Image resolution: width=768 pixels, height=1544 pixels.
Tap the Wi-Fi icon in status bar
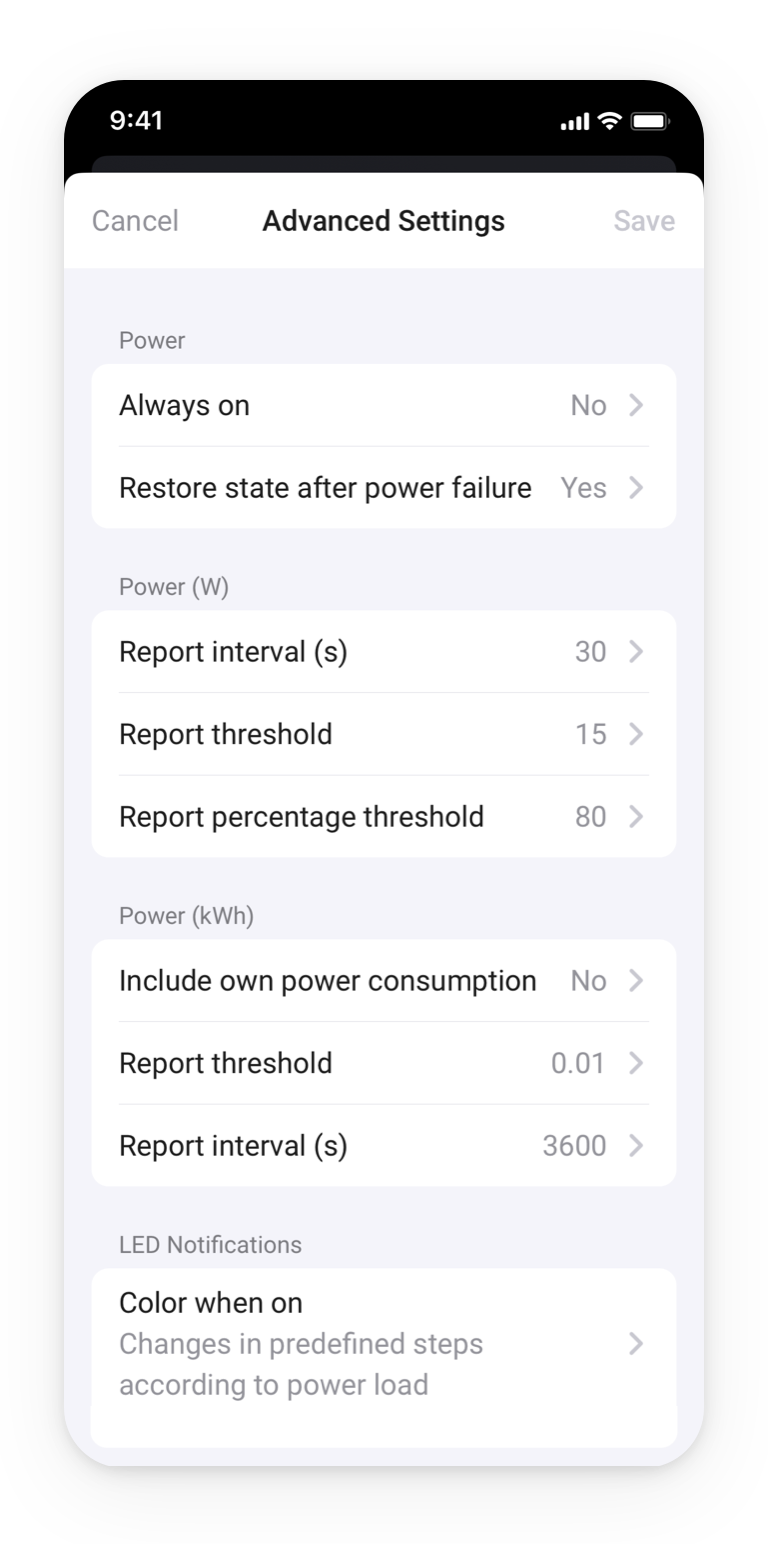pos(609,122)
